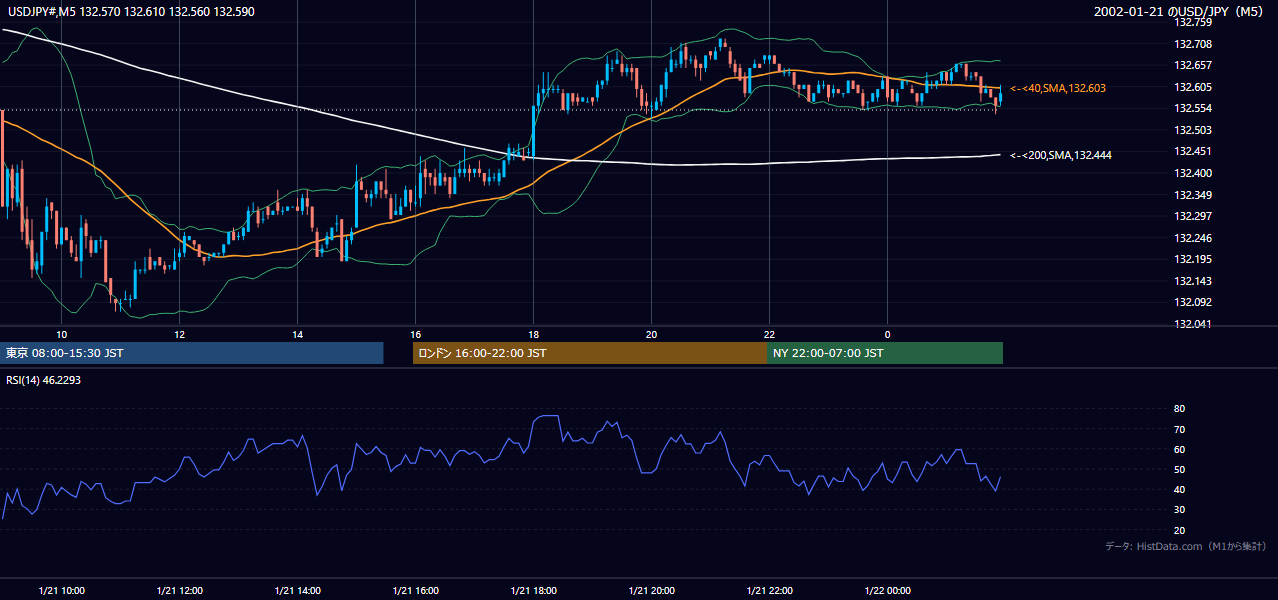
Task: Click RSI axis level 20
Action: pos(1180,530)
